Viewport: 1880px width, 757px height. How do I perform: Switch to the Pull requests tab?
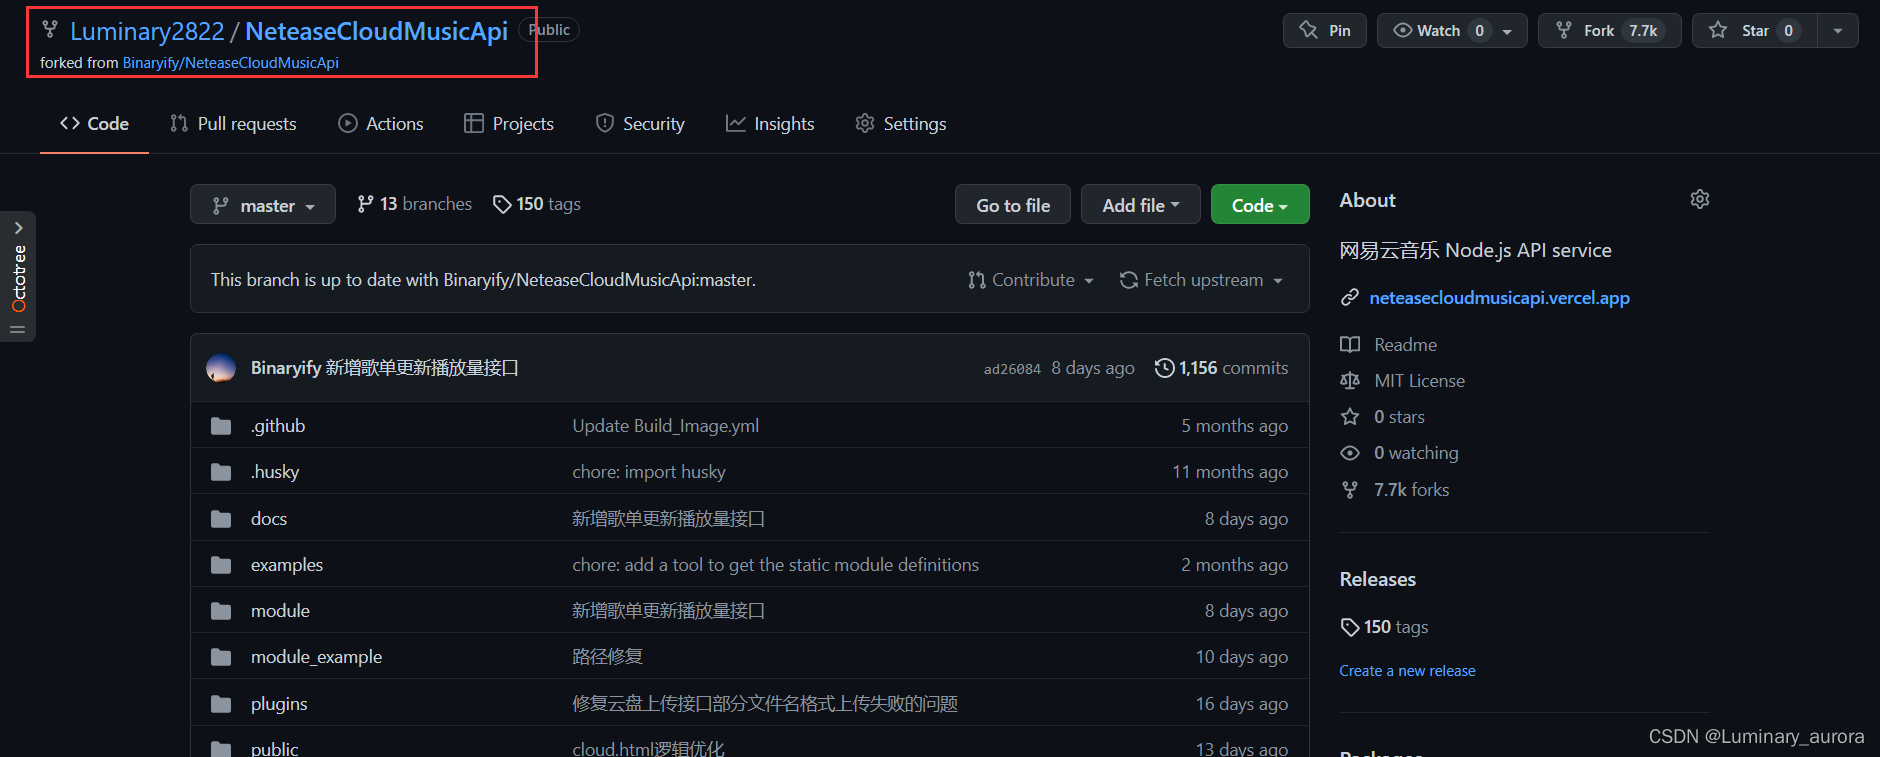(233, 124)
